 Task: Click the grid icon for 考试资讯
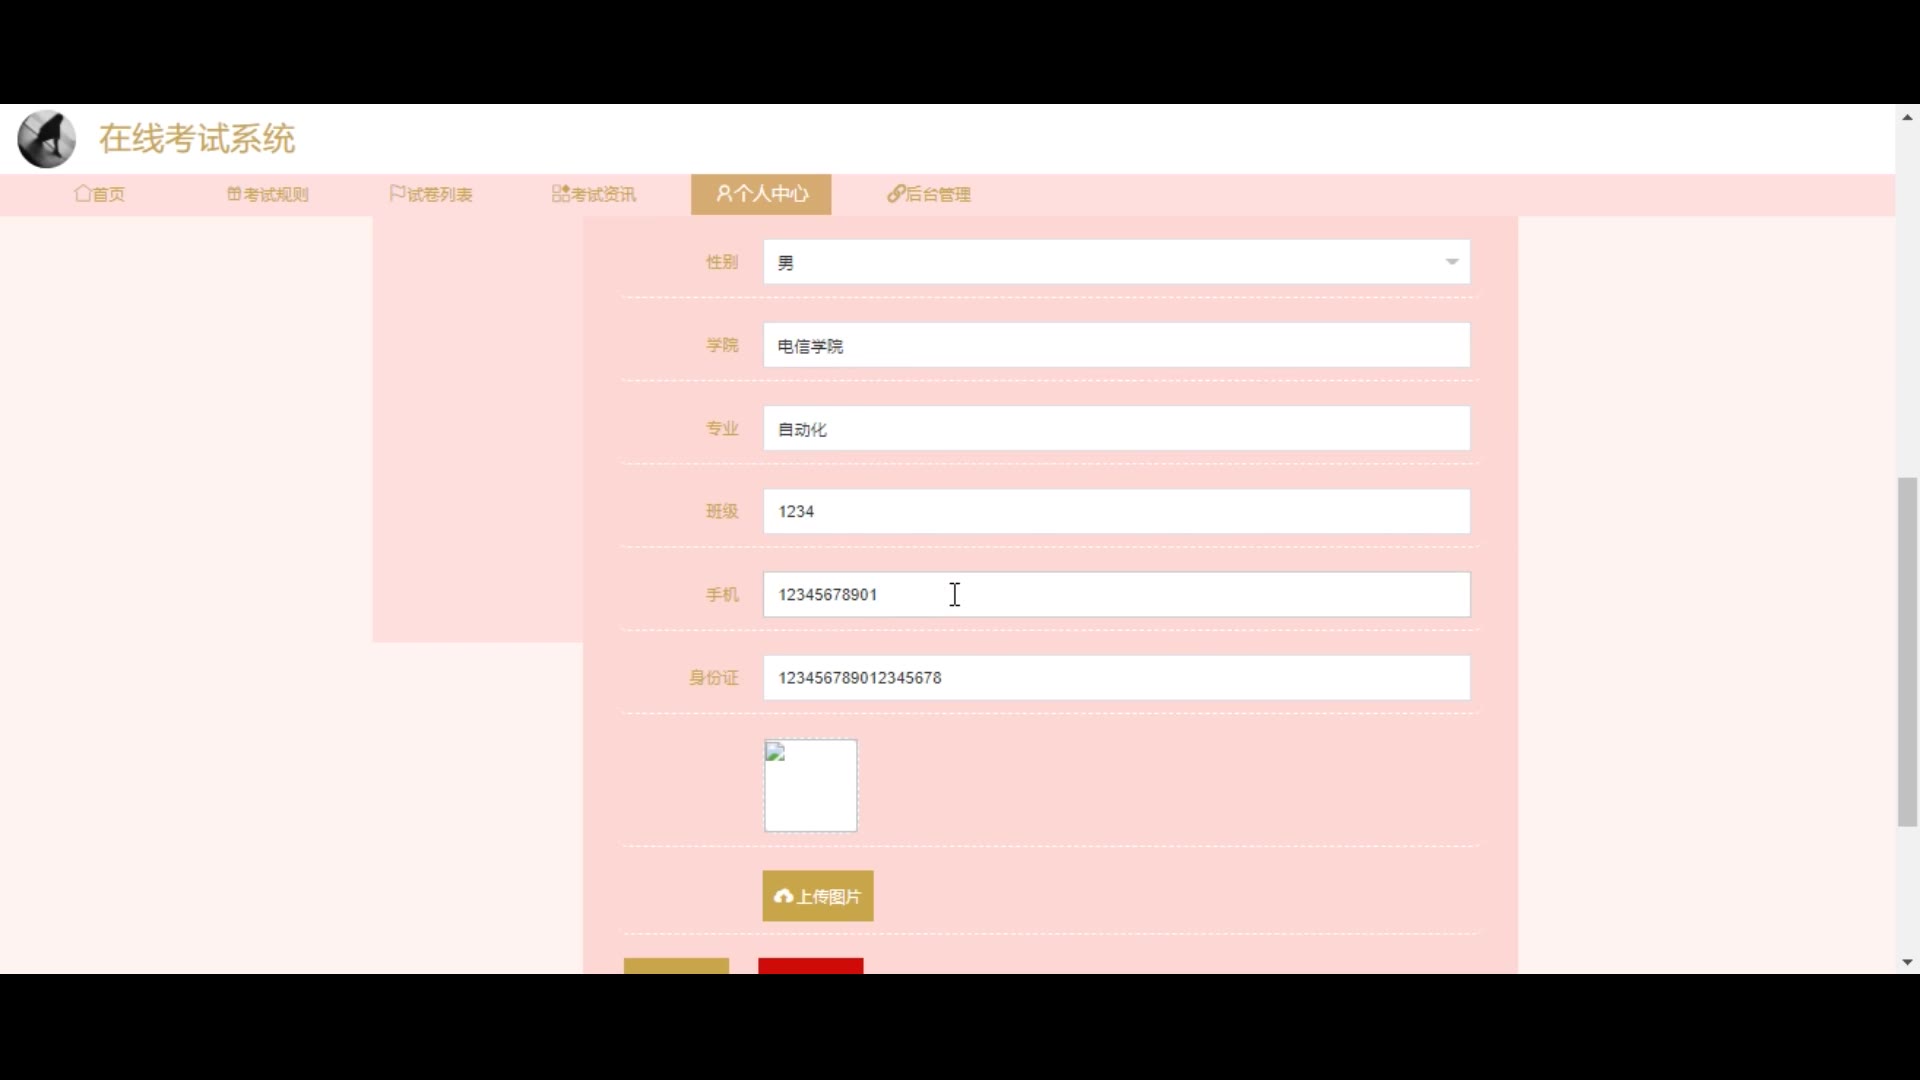pyautogui.click(x=560, y=194)
